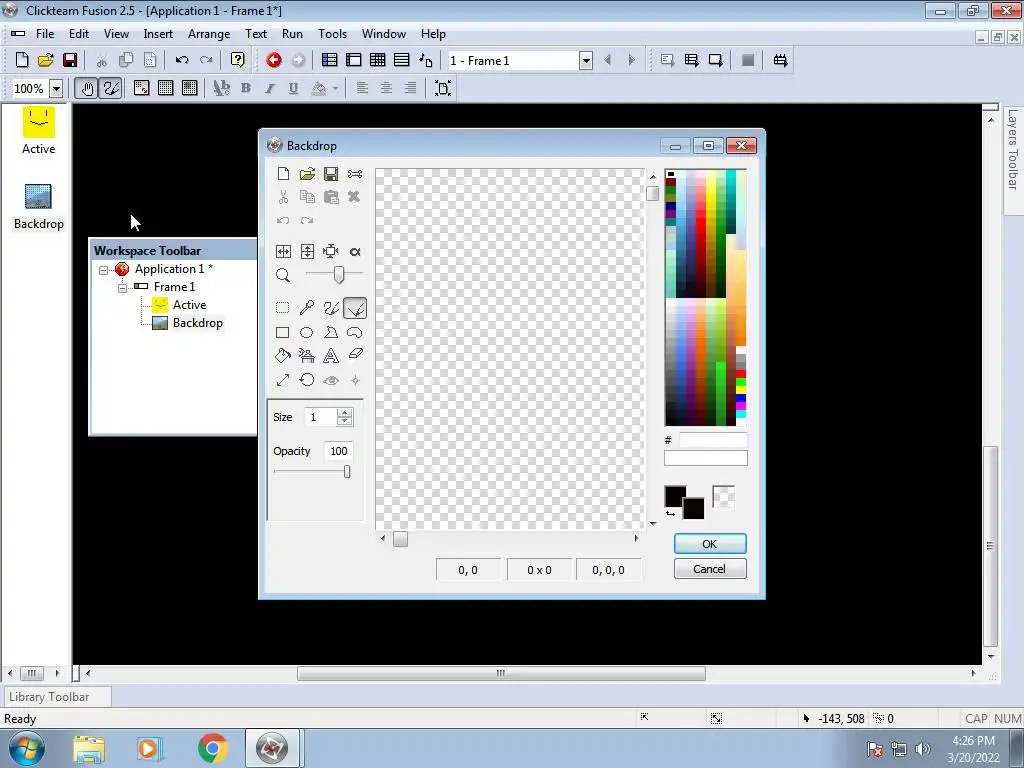1024x768 pixels.
Task: Collapse the Application 1 tree node
Action: point(103,270)
